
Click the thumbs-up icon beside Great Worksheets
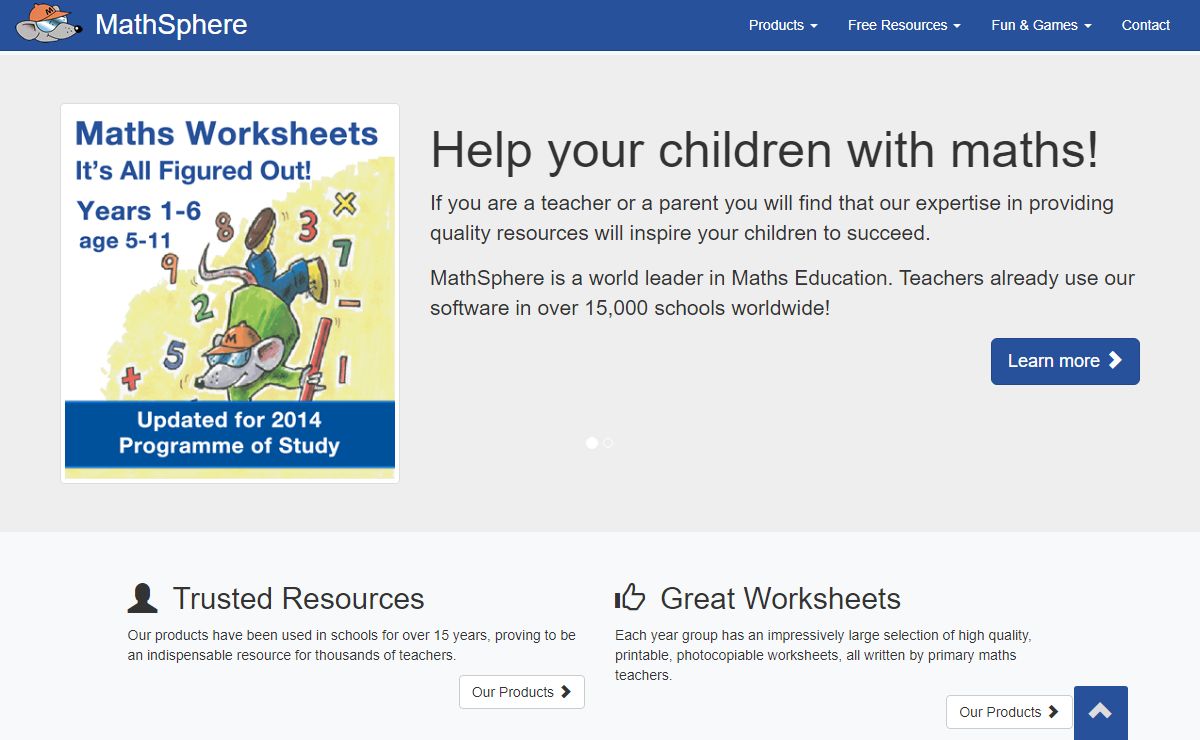pyautogui.click(x=630, y=598)
